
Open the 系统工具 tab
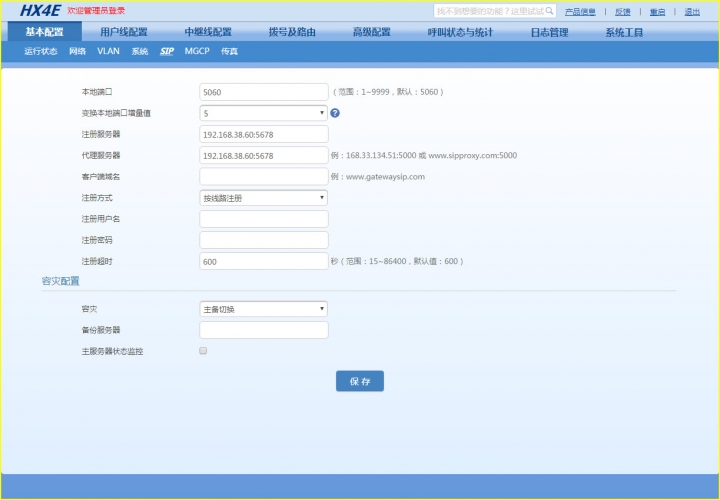click(x=624, y=32)
